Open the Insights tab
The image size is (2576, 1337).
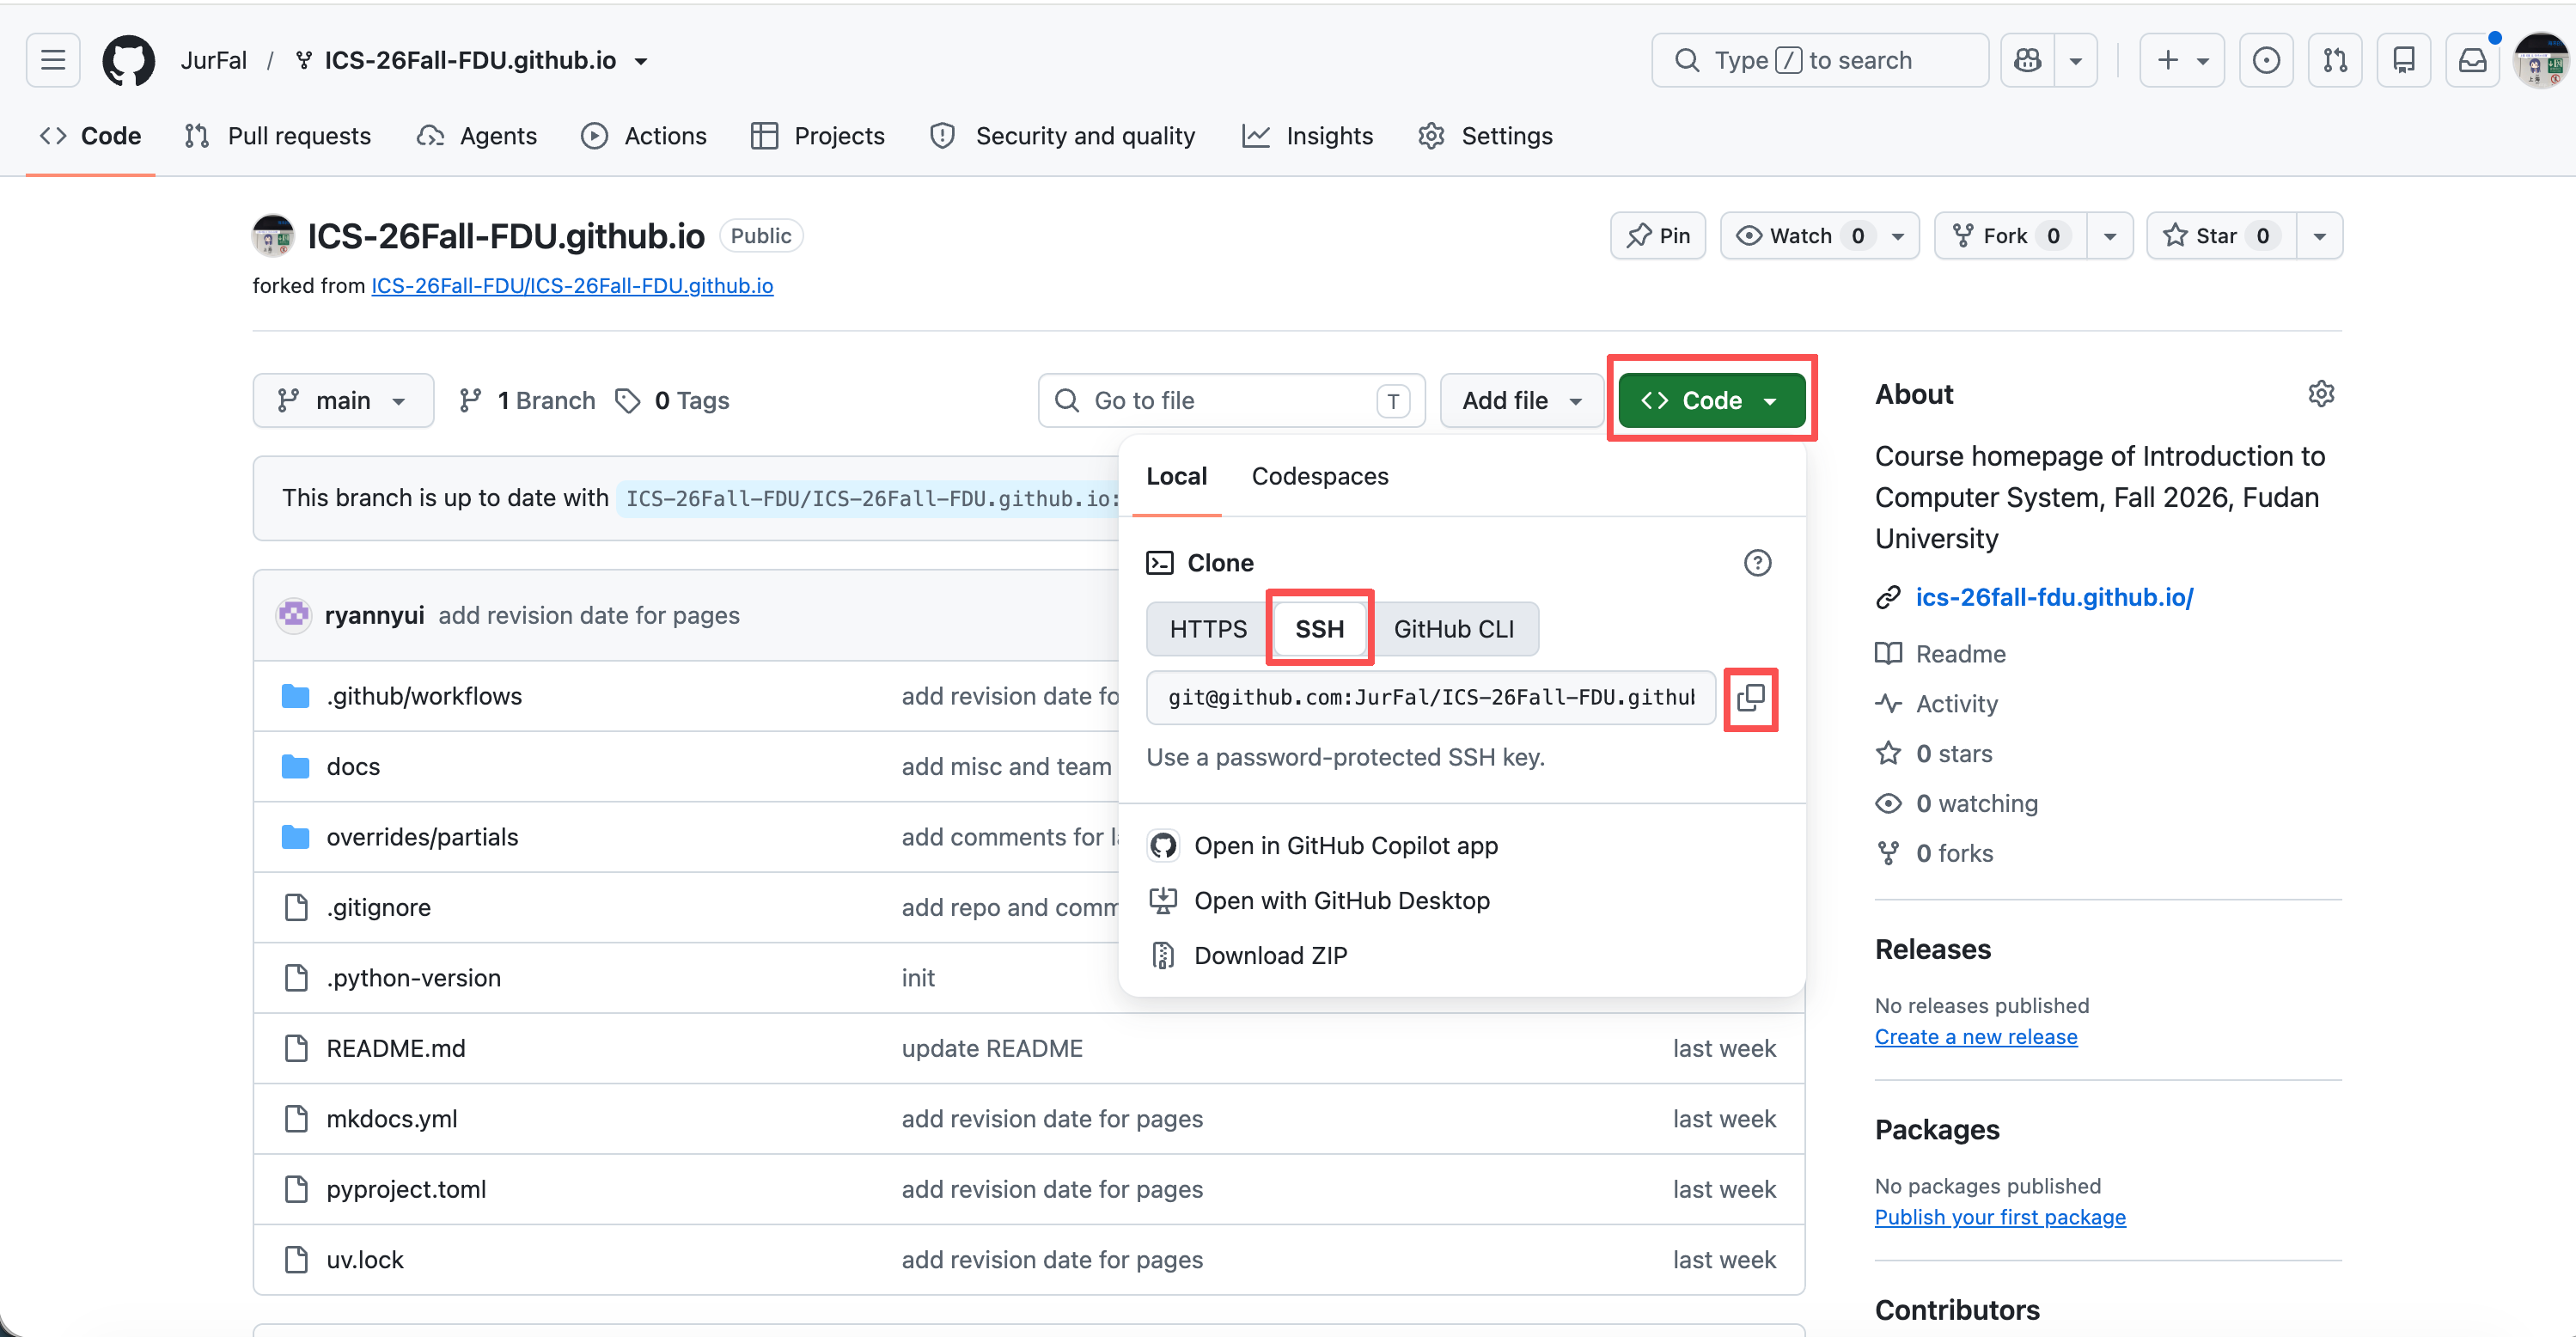1308,136
